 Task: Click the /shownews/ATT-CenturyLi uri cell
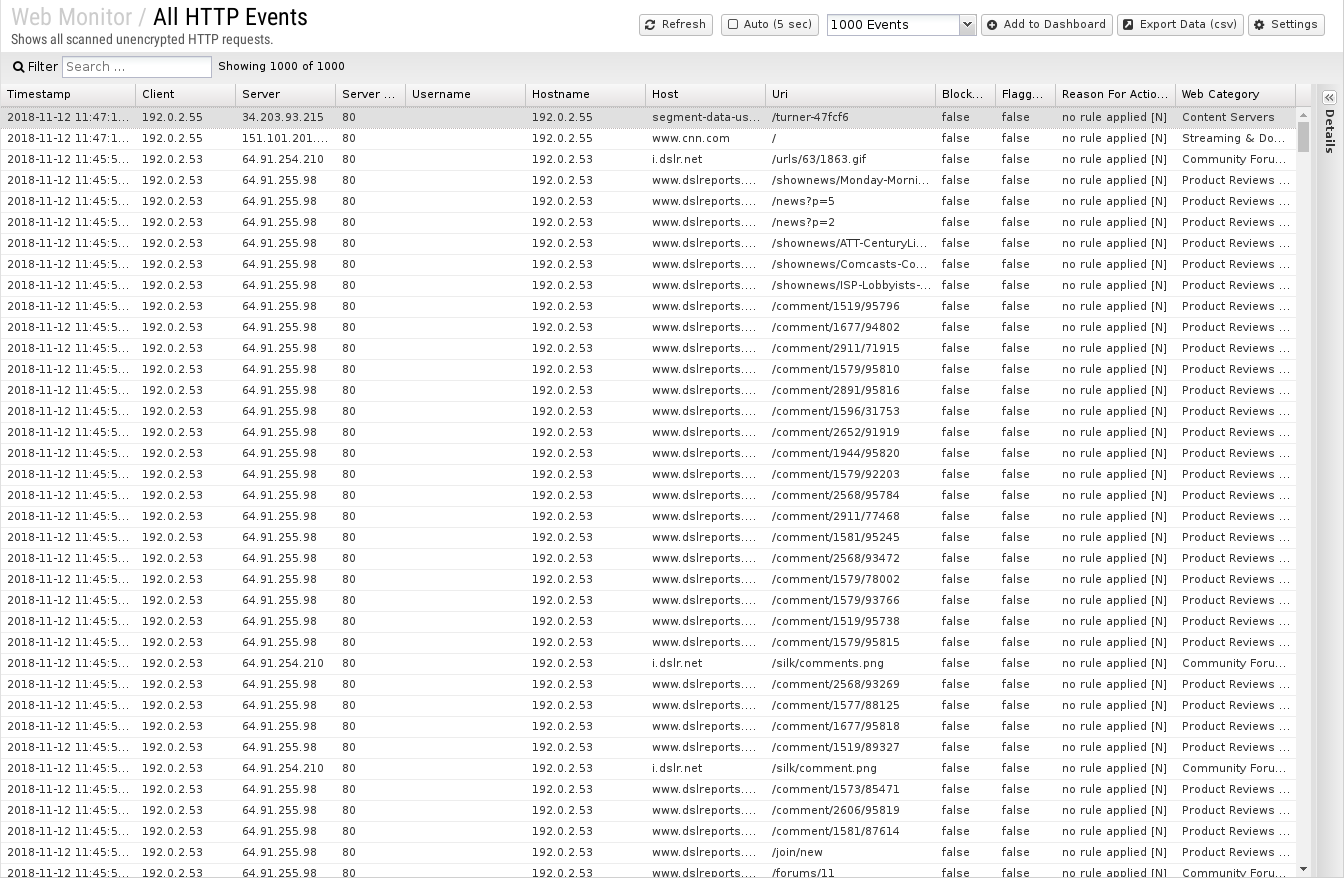tap(851, 243)
